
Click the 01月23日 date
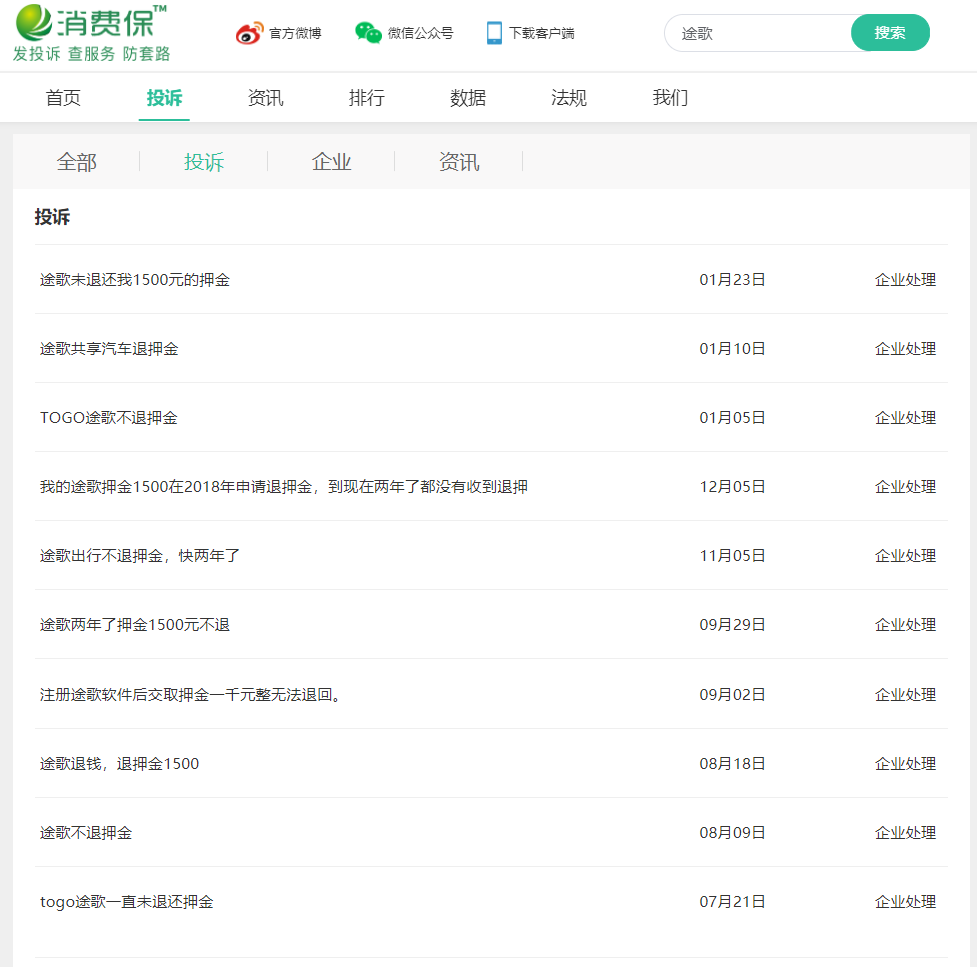tap(732, 280)
